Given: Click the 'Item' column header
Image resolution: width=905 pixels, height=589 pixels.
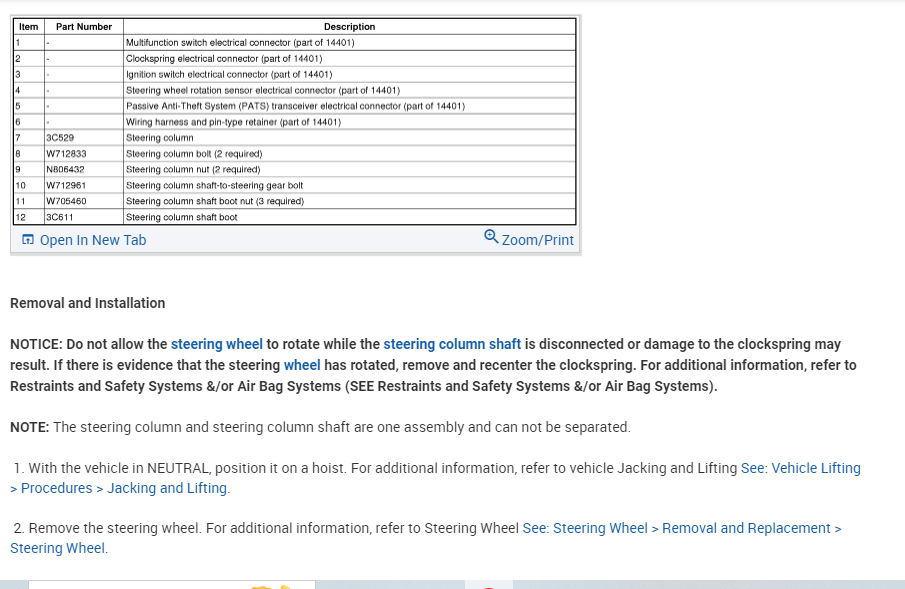Looking at the screenshot, I should [29, 27].
